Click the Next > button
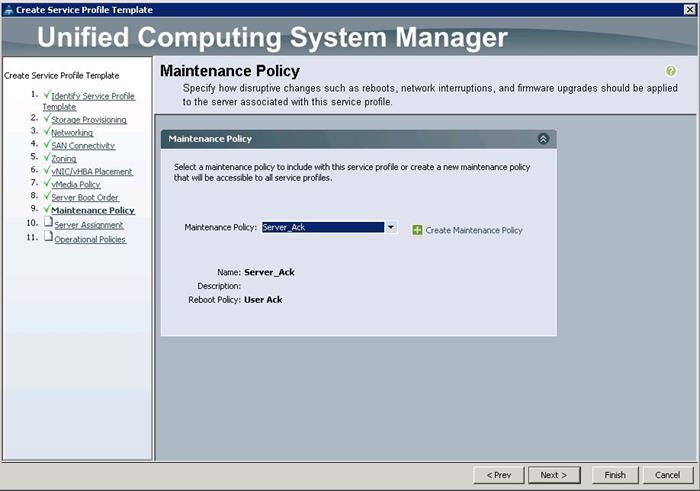Image resolution: width=700 pixels, height=491 pixels. pos(554,475)
